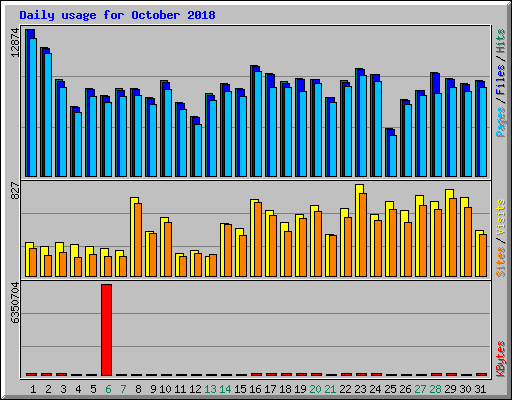Click the 'Visits' legend label
512x400 pixels.
(x=500, y=217)
